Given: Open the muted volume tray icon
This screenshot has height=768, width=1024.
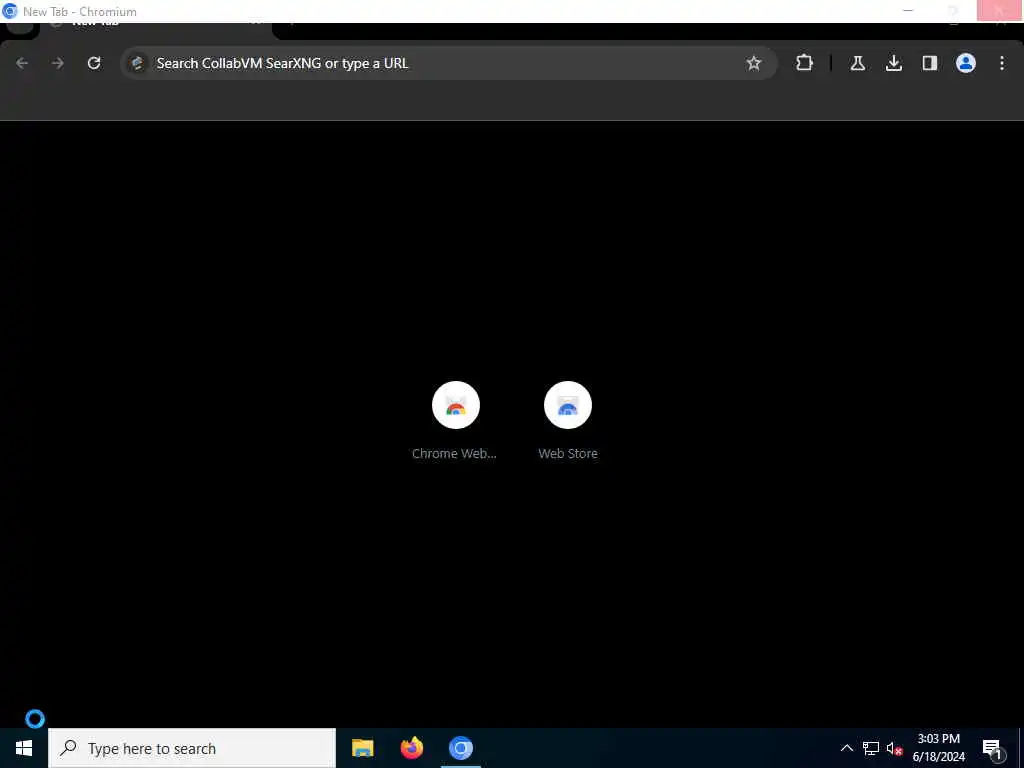Looking at the screenshot, I should [894, 748].
